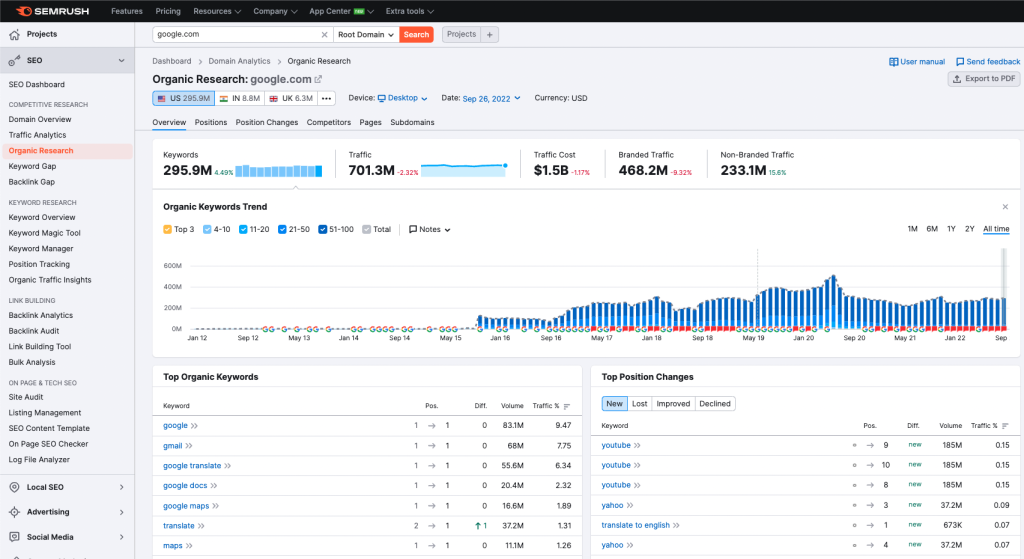The height and width of the screenshot is (559, 1024).
Task: Switch to the Competitors tab
Action: pos(328,122)
